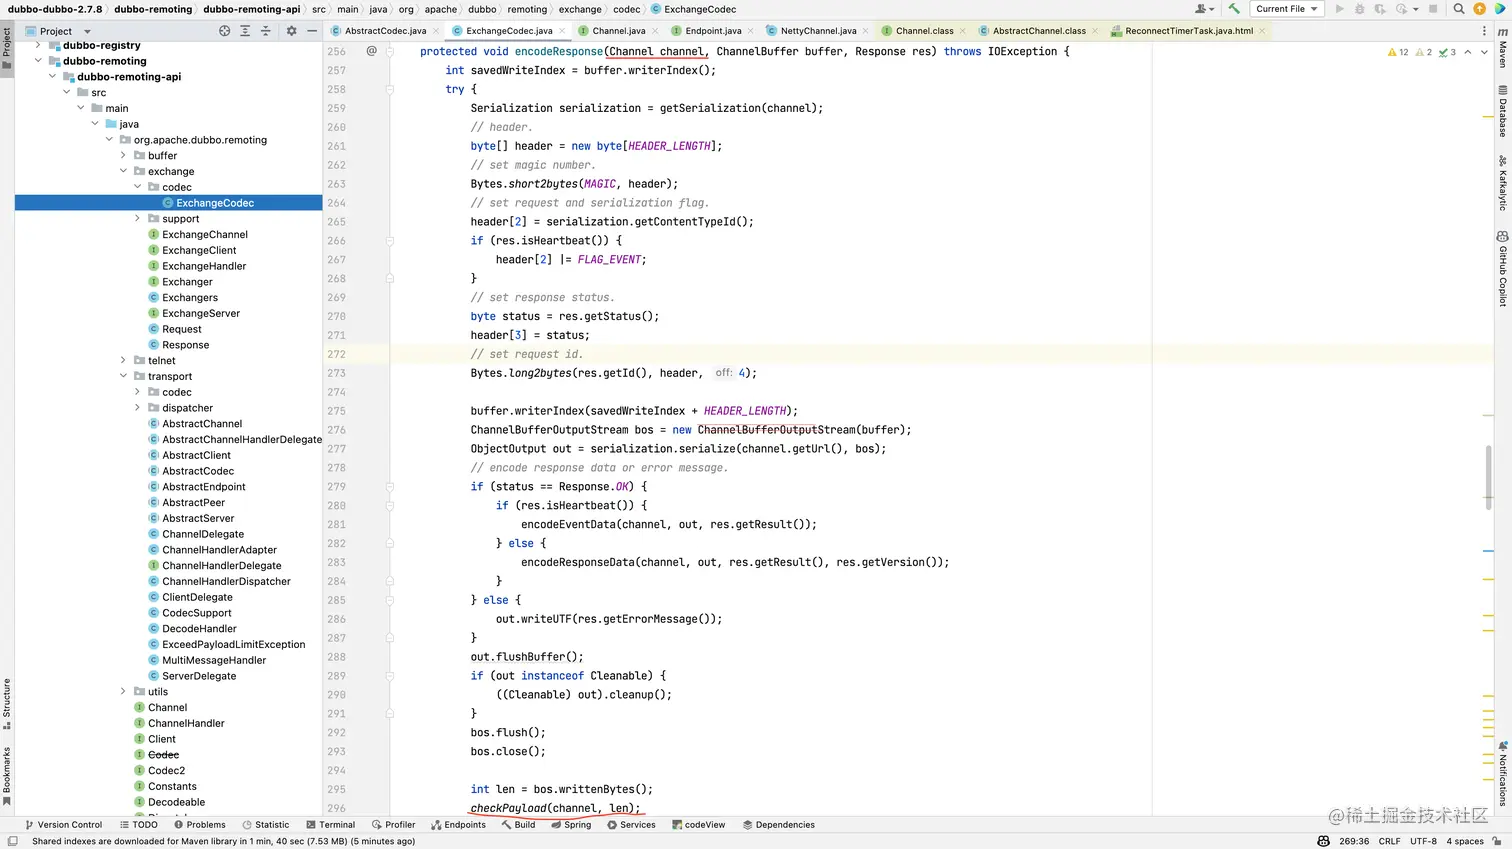Click the Expand All icon in Project panel
Image resolution: width=1512 pixels, height=849 pixels.
(x=245, y=31)
